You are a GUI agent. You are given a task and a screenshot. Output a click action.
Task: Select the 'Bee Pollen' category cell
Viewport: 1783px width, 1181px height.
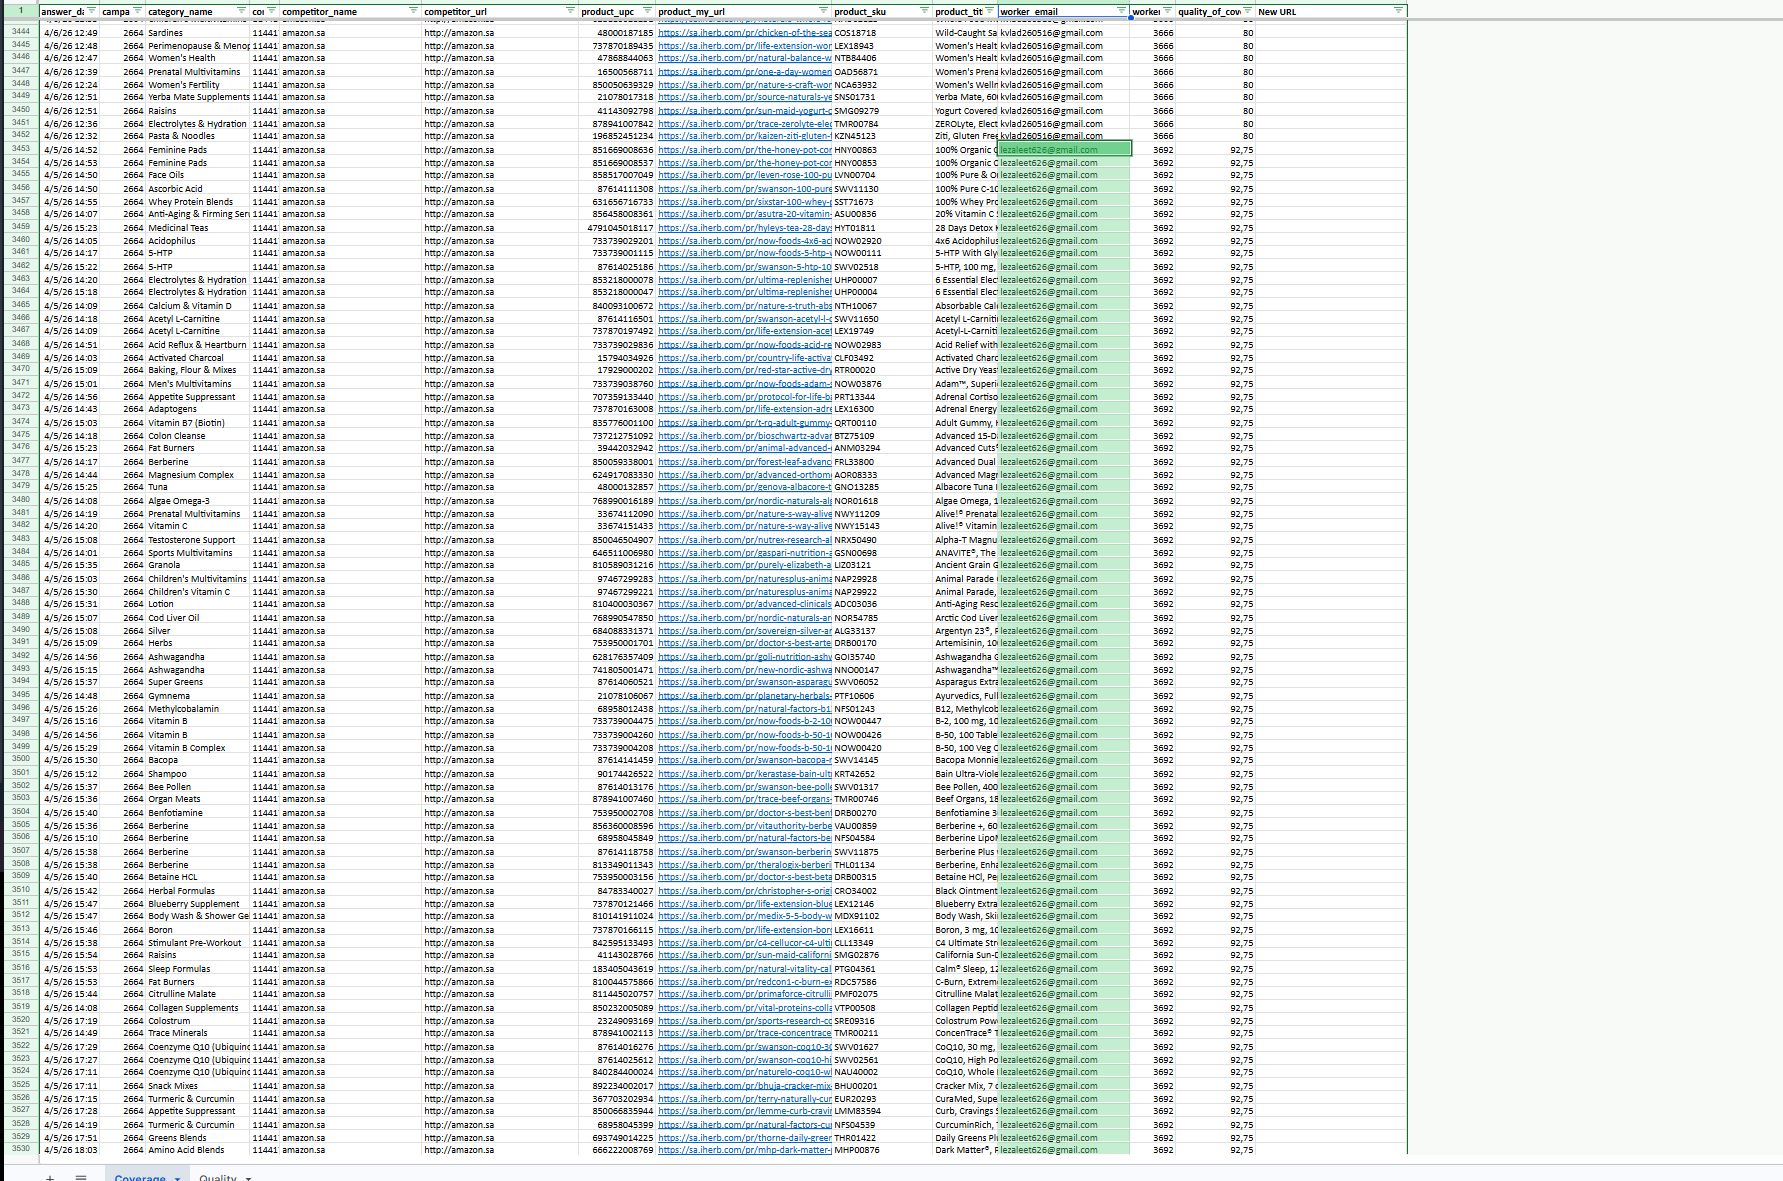198,786
